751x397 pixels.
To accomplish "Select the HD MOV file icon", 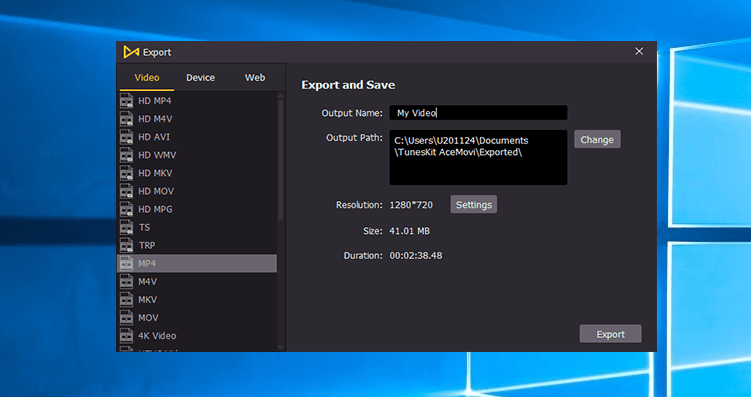I will (x=126, y=192).
